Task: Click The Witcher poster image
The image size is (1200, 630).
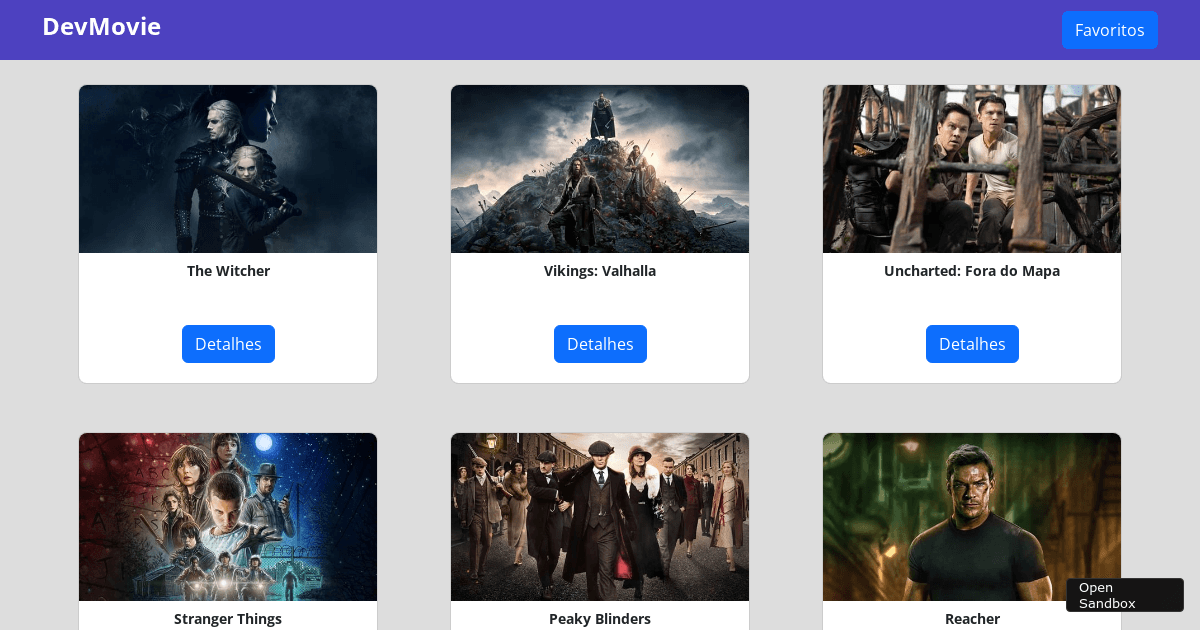Action: tap(228, 169)
